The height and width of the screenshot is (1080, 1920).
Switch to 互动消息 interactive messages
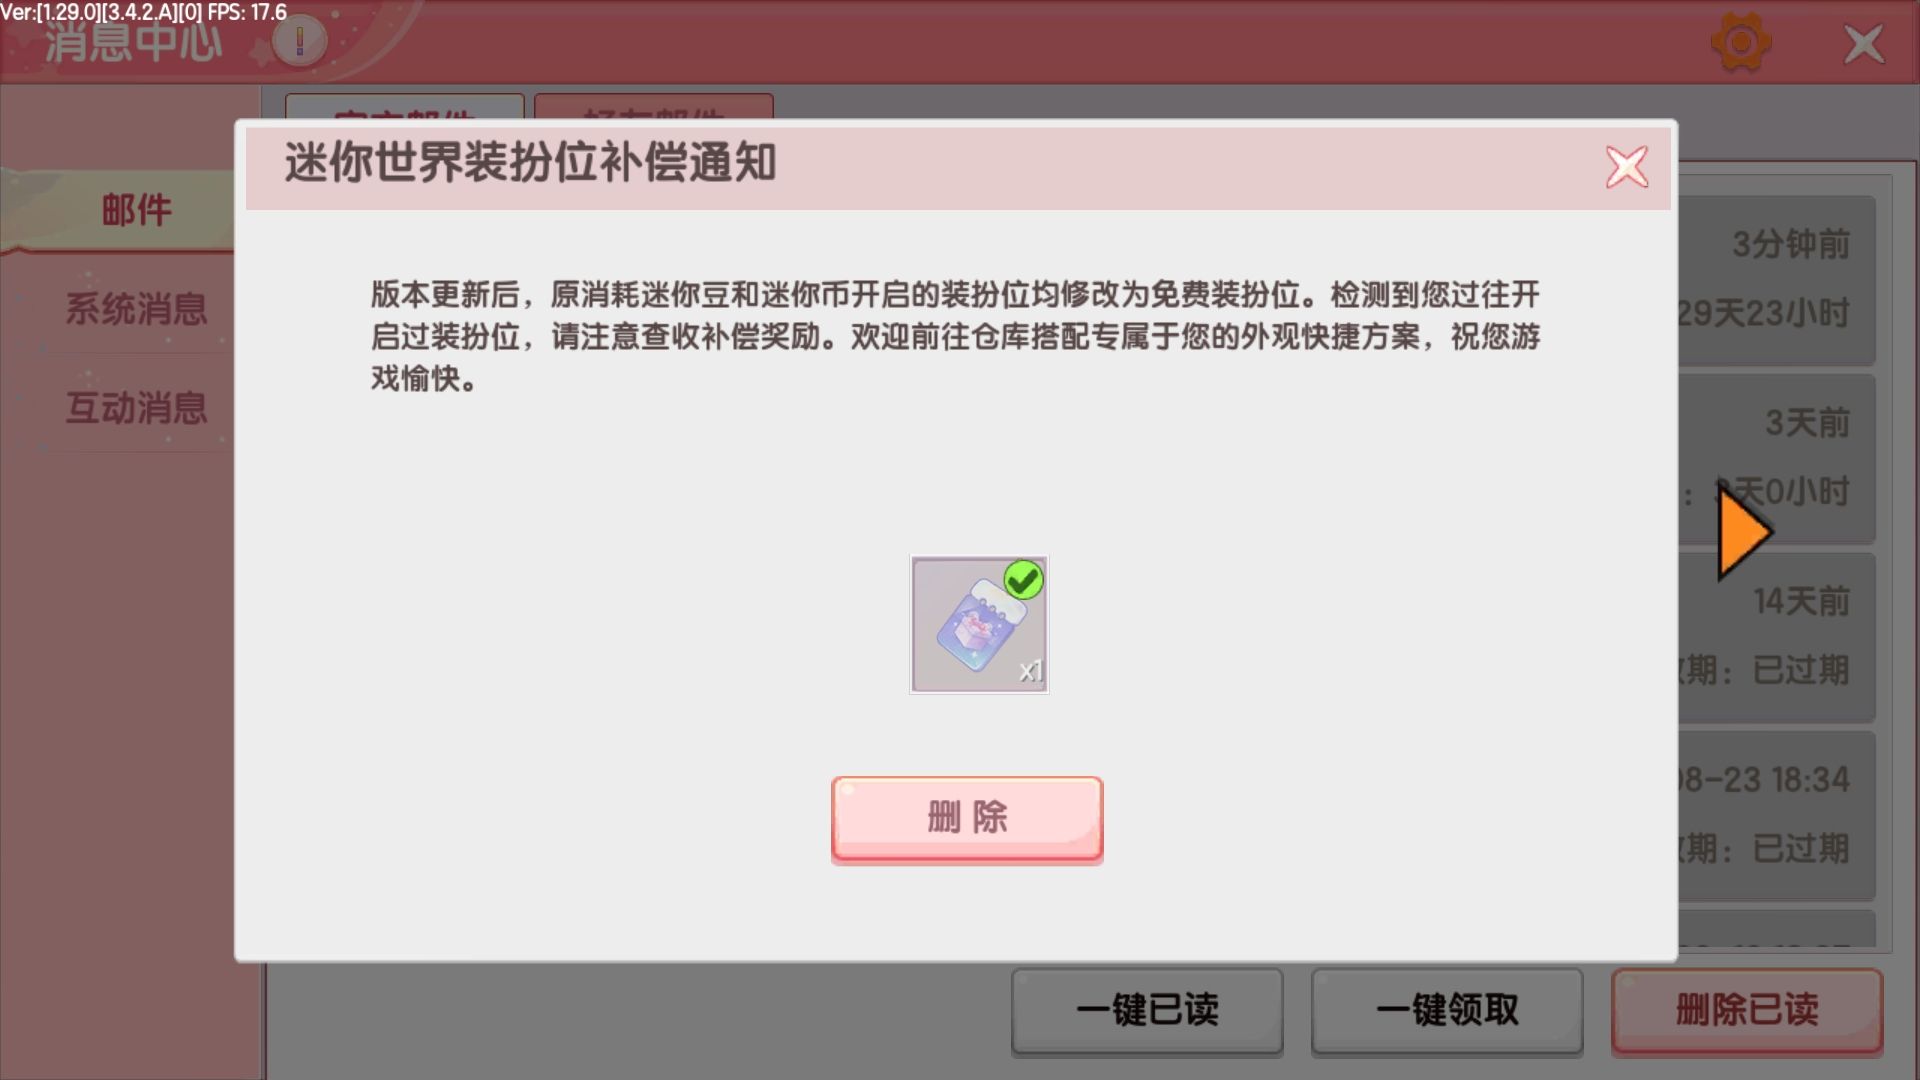[137, 407]
